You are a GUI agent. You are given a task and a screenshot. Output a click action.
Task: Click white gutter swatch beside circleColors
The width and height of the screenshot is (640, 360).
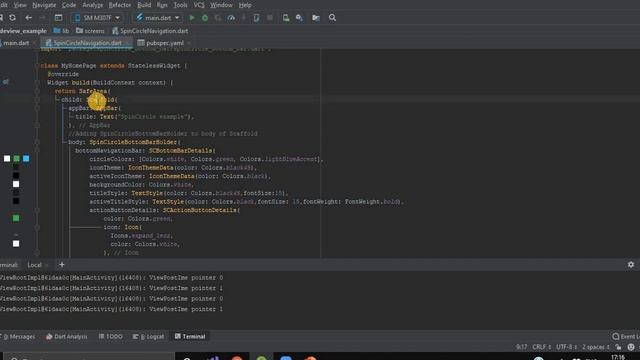[7, 158]
